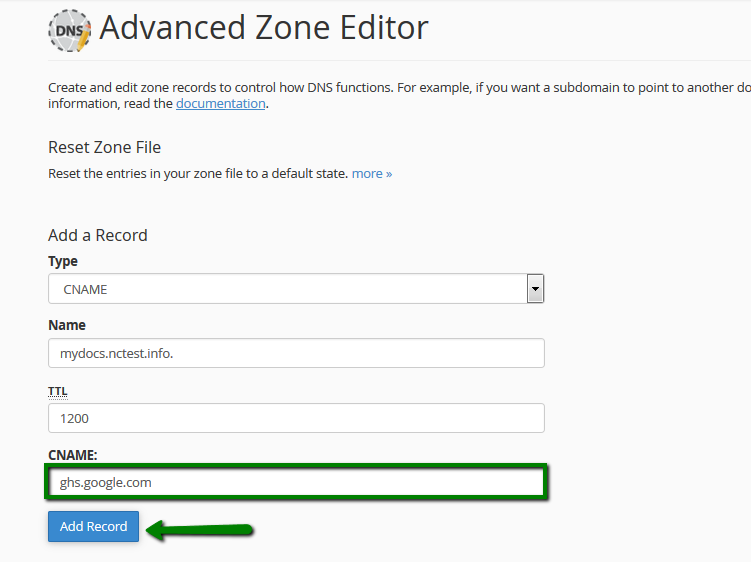Screen dimensions: 751x562
Task: Click the Name field label
Action: [67, 325]
